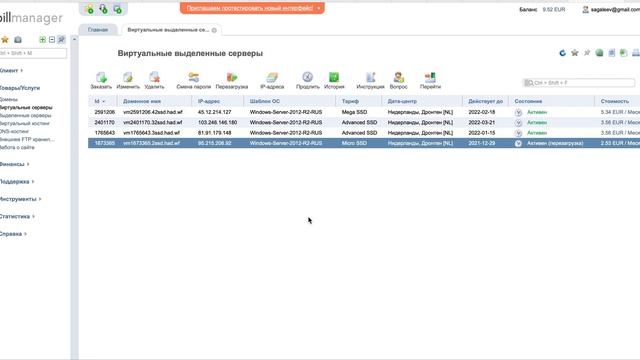Expand all menu with green plus icon
The image size is (640, 360).
[x=42, y=40]
